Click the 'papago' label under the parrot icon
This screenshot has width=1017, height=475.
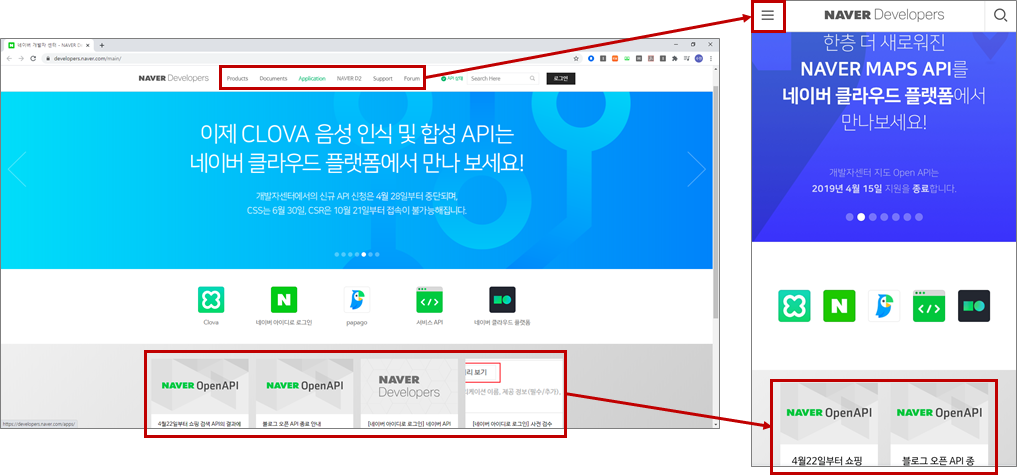(357, 323)
